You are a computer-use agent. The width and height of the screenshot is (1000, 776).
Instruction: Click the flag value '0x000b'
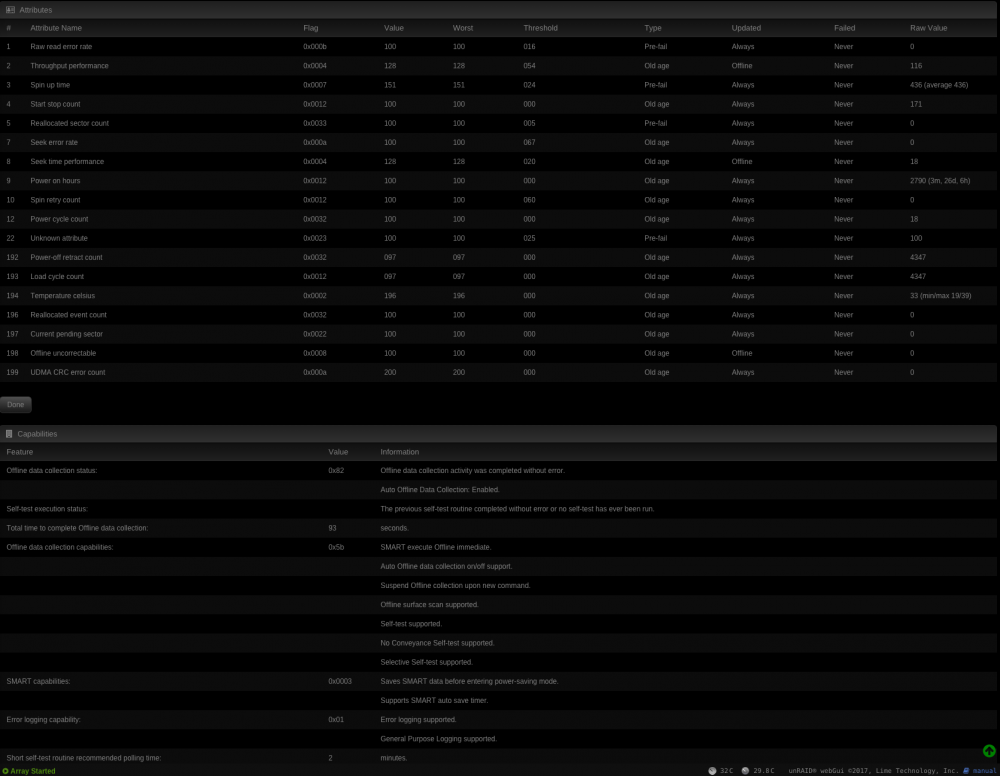[x=315, y=47]
